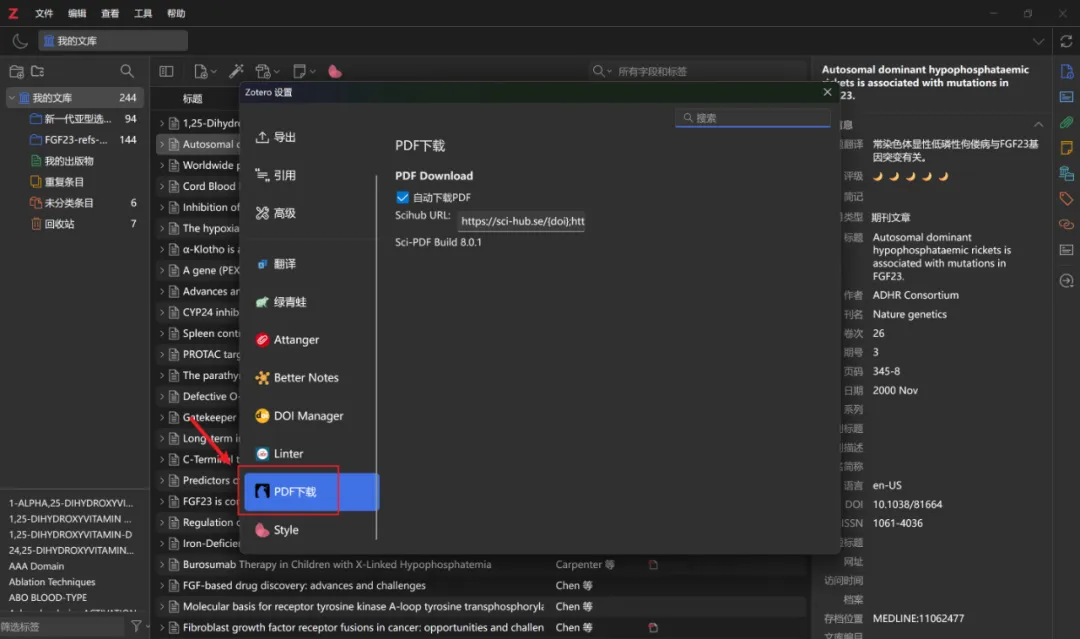The height and width of the screenshot is (639, 1080).
Task: Open the libraries and collections side icon
Action: 1066,174
